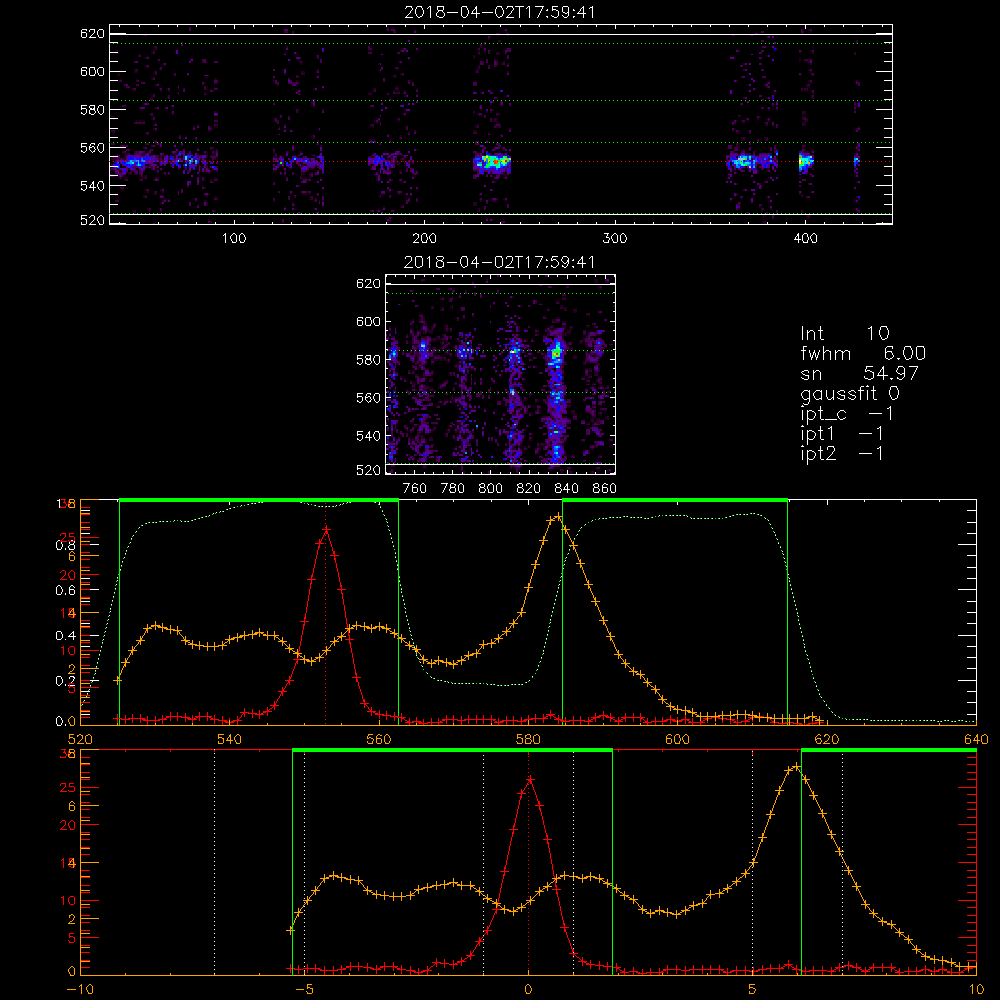1000x1000 pixels.
Task: Click x-axis label 10 of the bottom plot
Action: (x=976, y=990)
